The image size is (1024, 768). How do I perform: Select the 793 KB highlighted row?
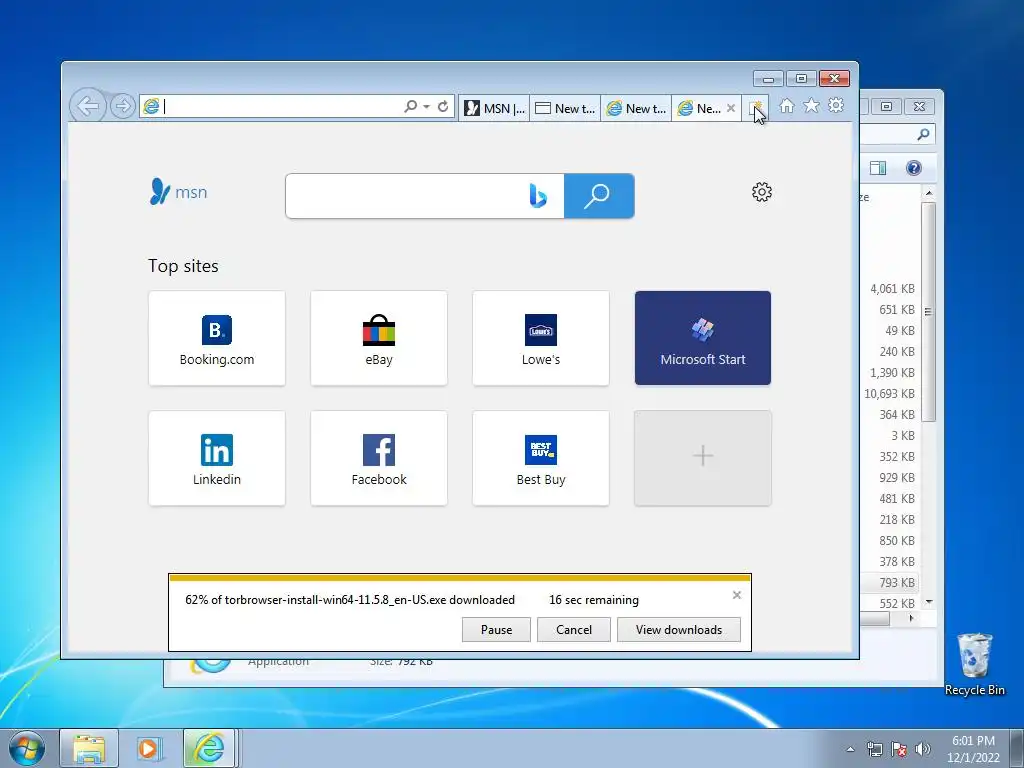coord(890,583)
